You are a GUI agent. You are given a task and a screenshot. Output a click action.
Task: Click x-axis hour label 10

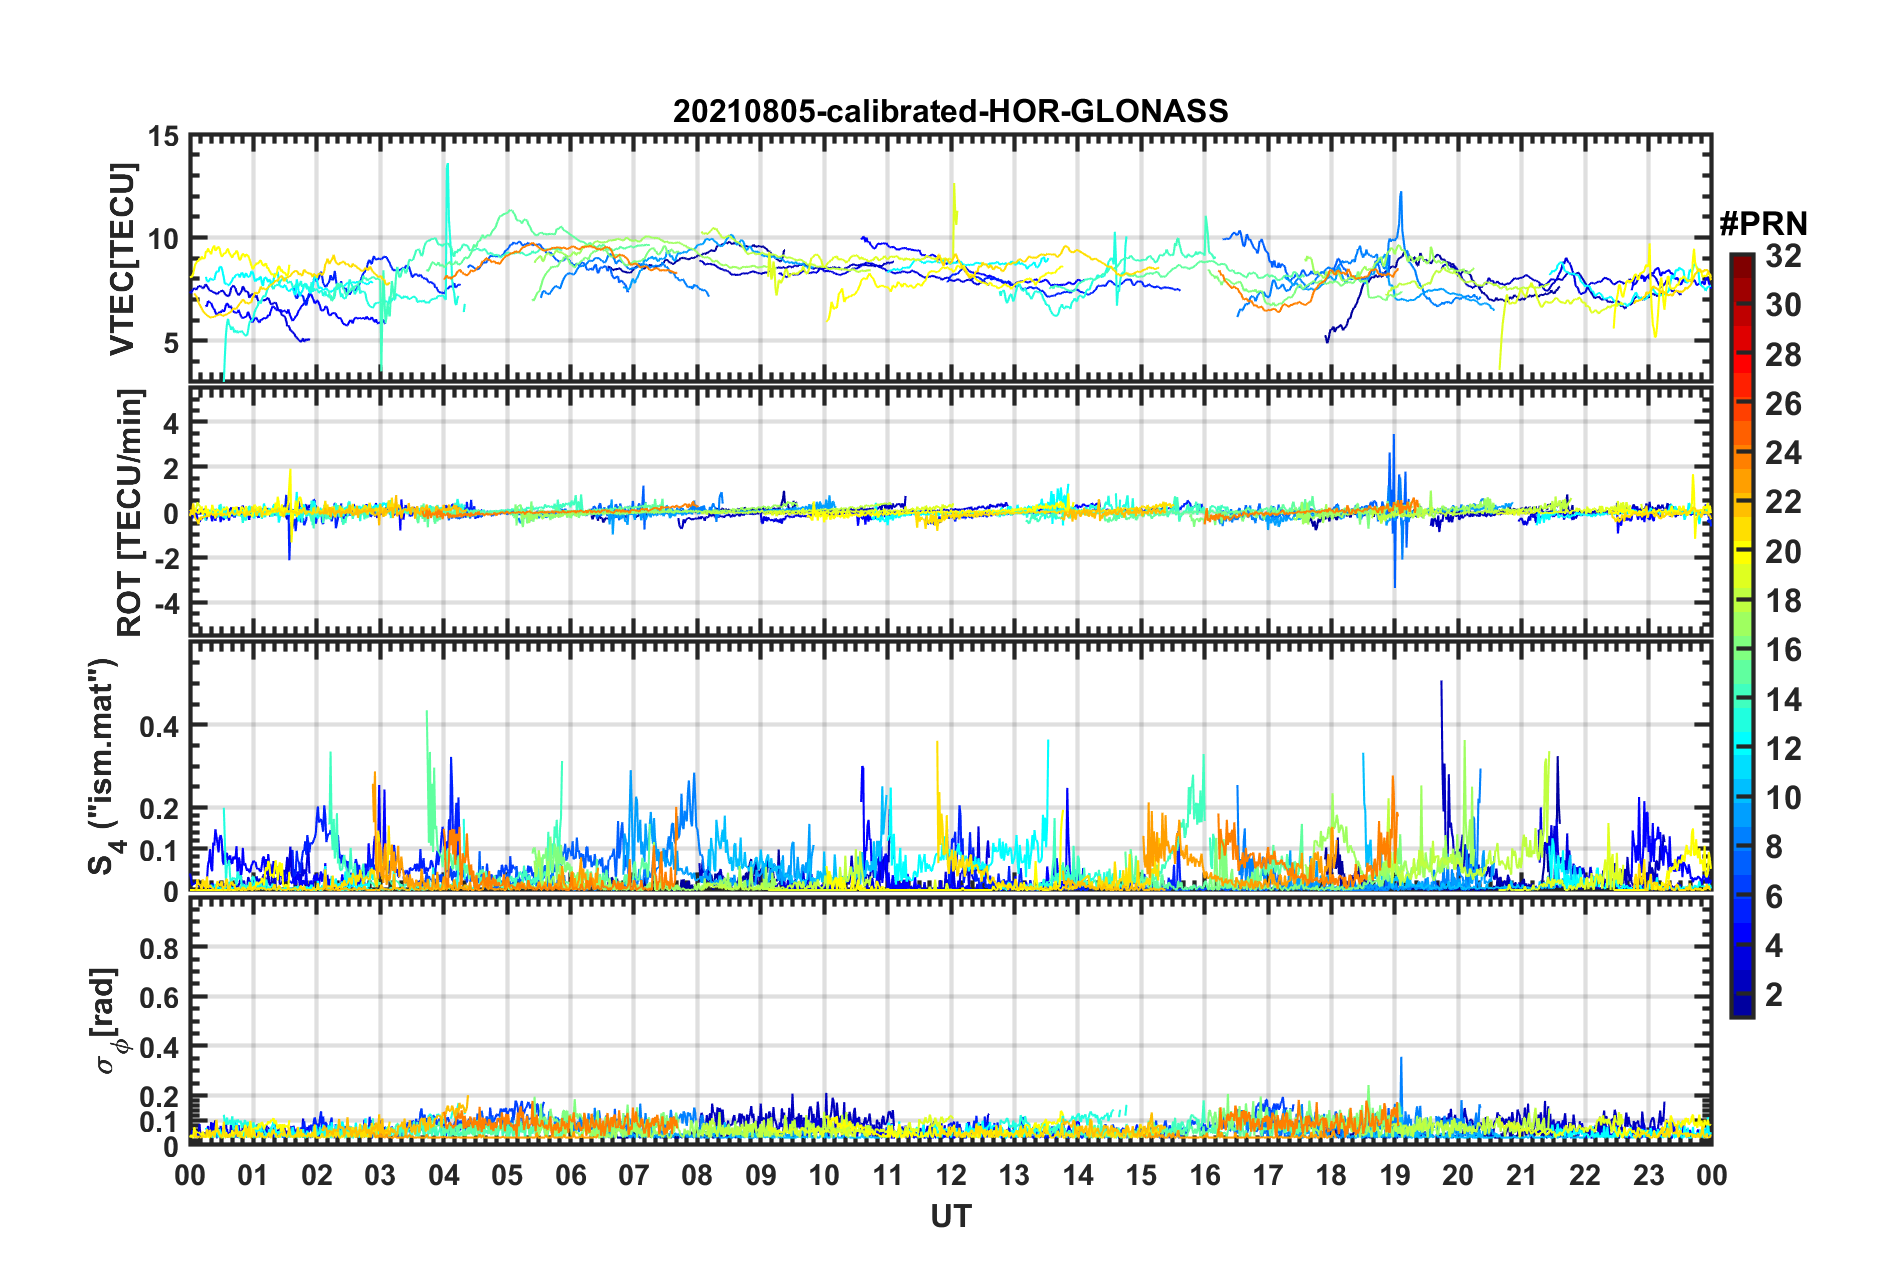point(824,1175)
